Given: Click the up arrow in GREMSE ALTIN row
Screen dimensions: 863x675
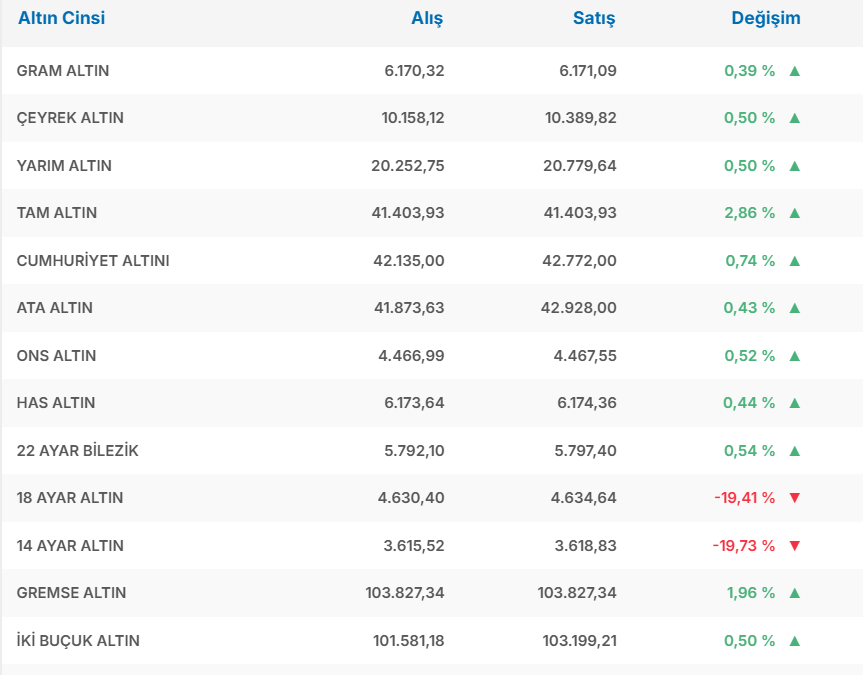Looking at the screenshot, I should (795, 593).
